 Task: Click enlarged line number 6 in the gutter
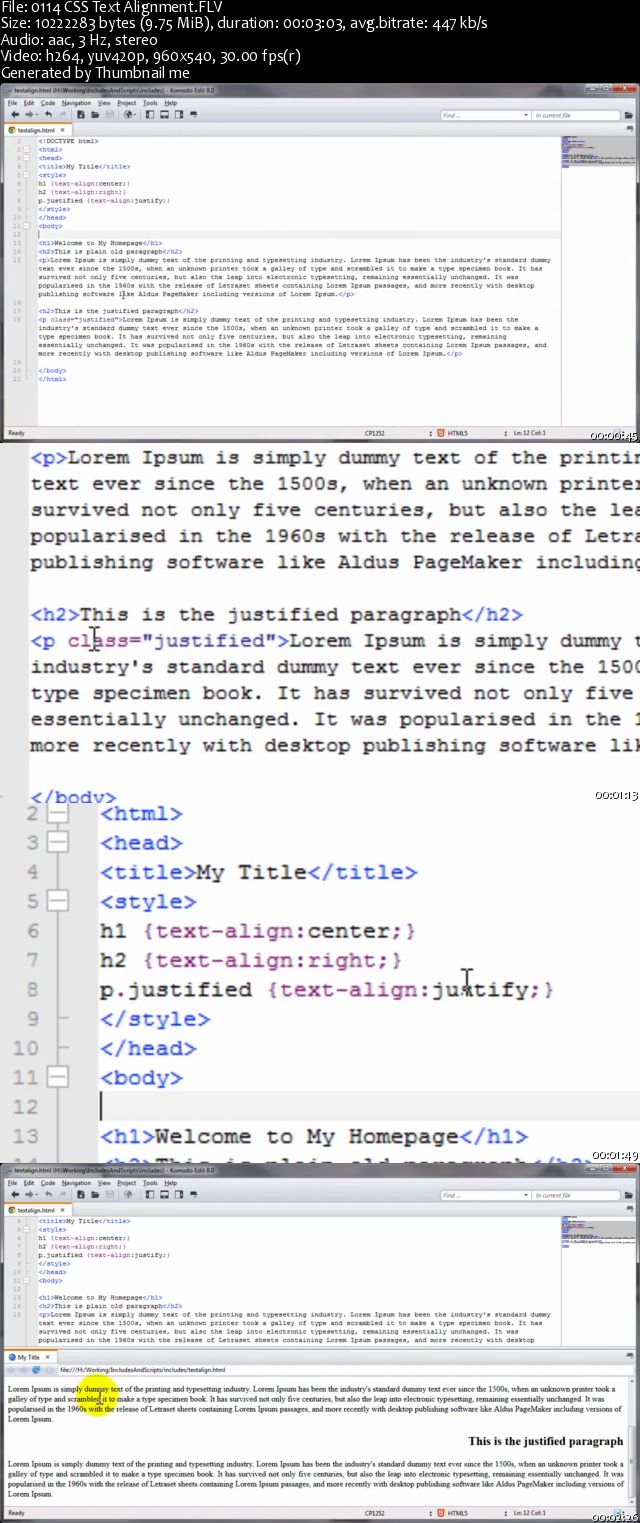[x=33, y=931]
